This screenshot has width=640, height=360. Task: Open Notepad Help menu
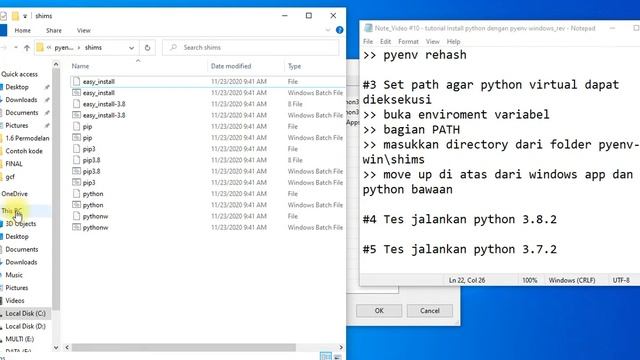pos(453,41)
